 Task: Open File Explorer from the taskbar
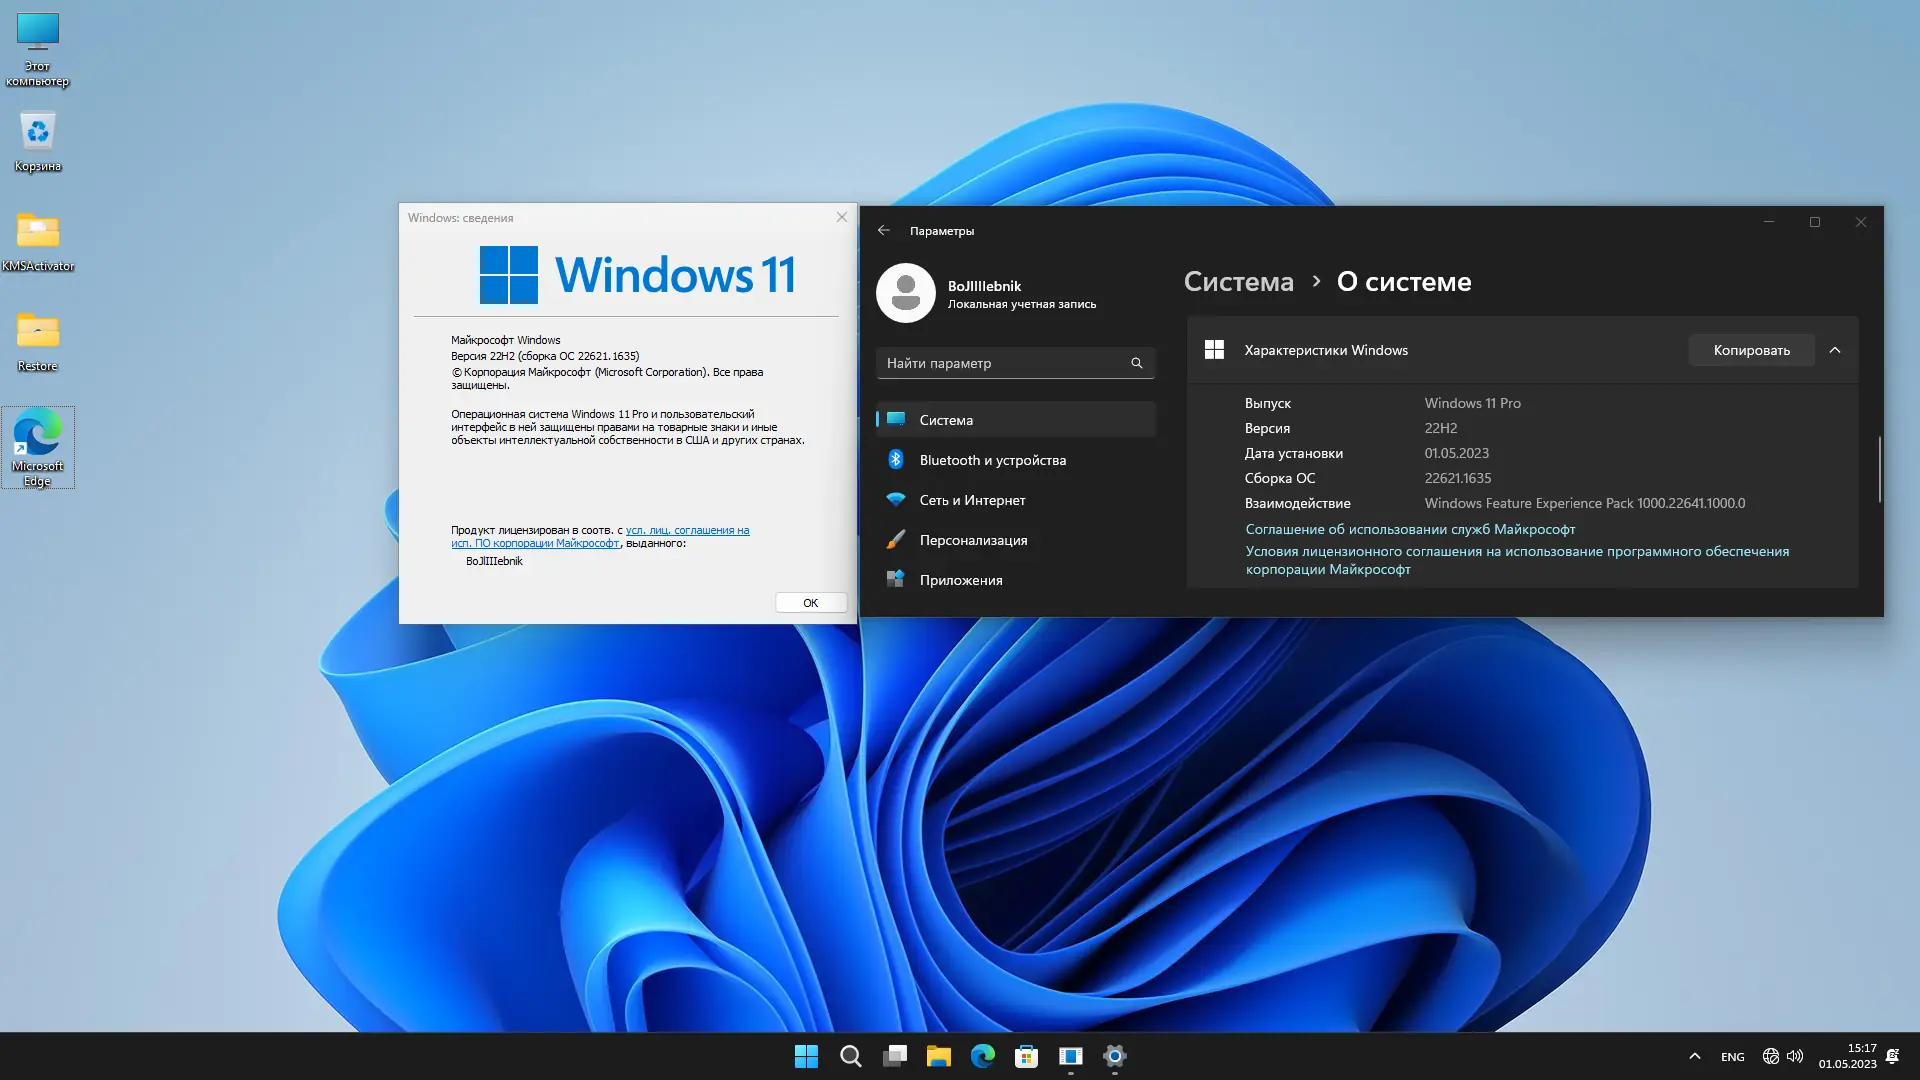[x=938, y=1056]
